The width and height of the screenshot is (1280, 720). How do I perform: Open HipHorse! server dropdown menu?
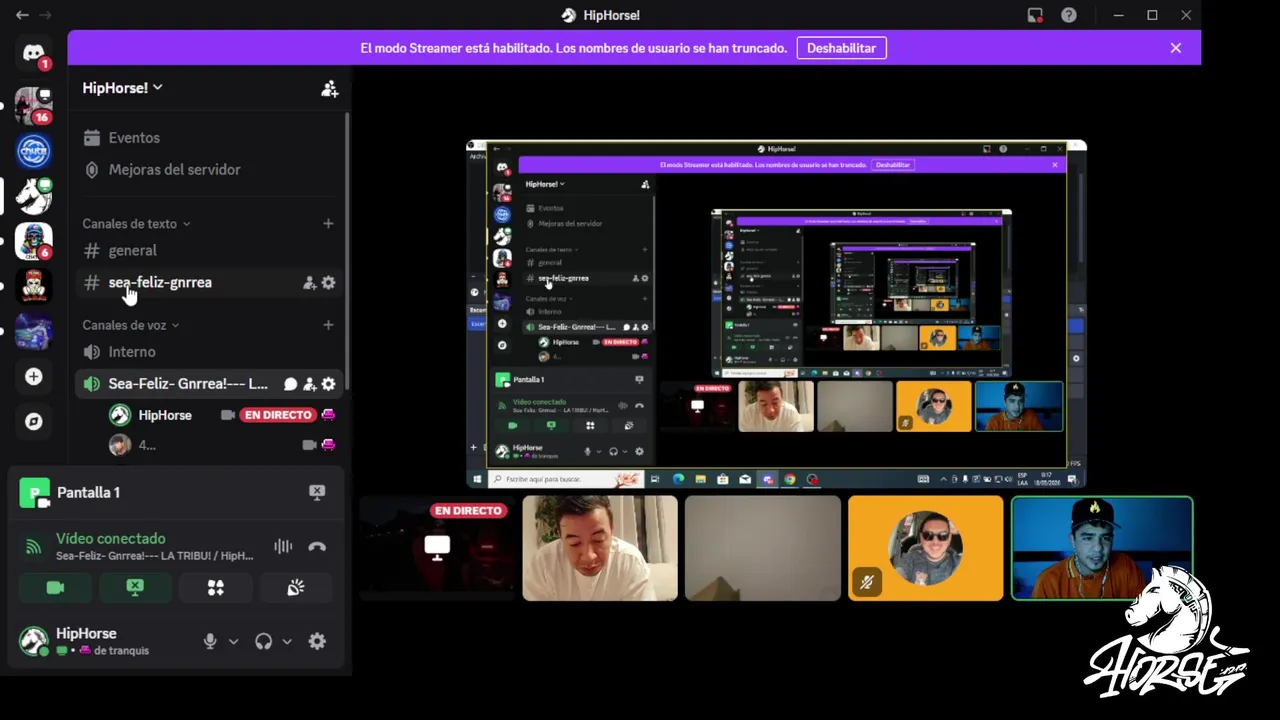click(x=122, y=88)
